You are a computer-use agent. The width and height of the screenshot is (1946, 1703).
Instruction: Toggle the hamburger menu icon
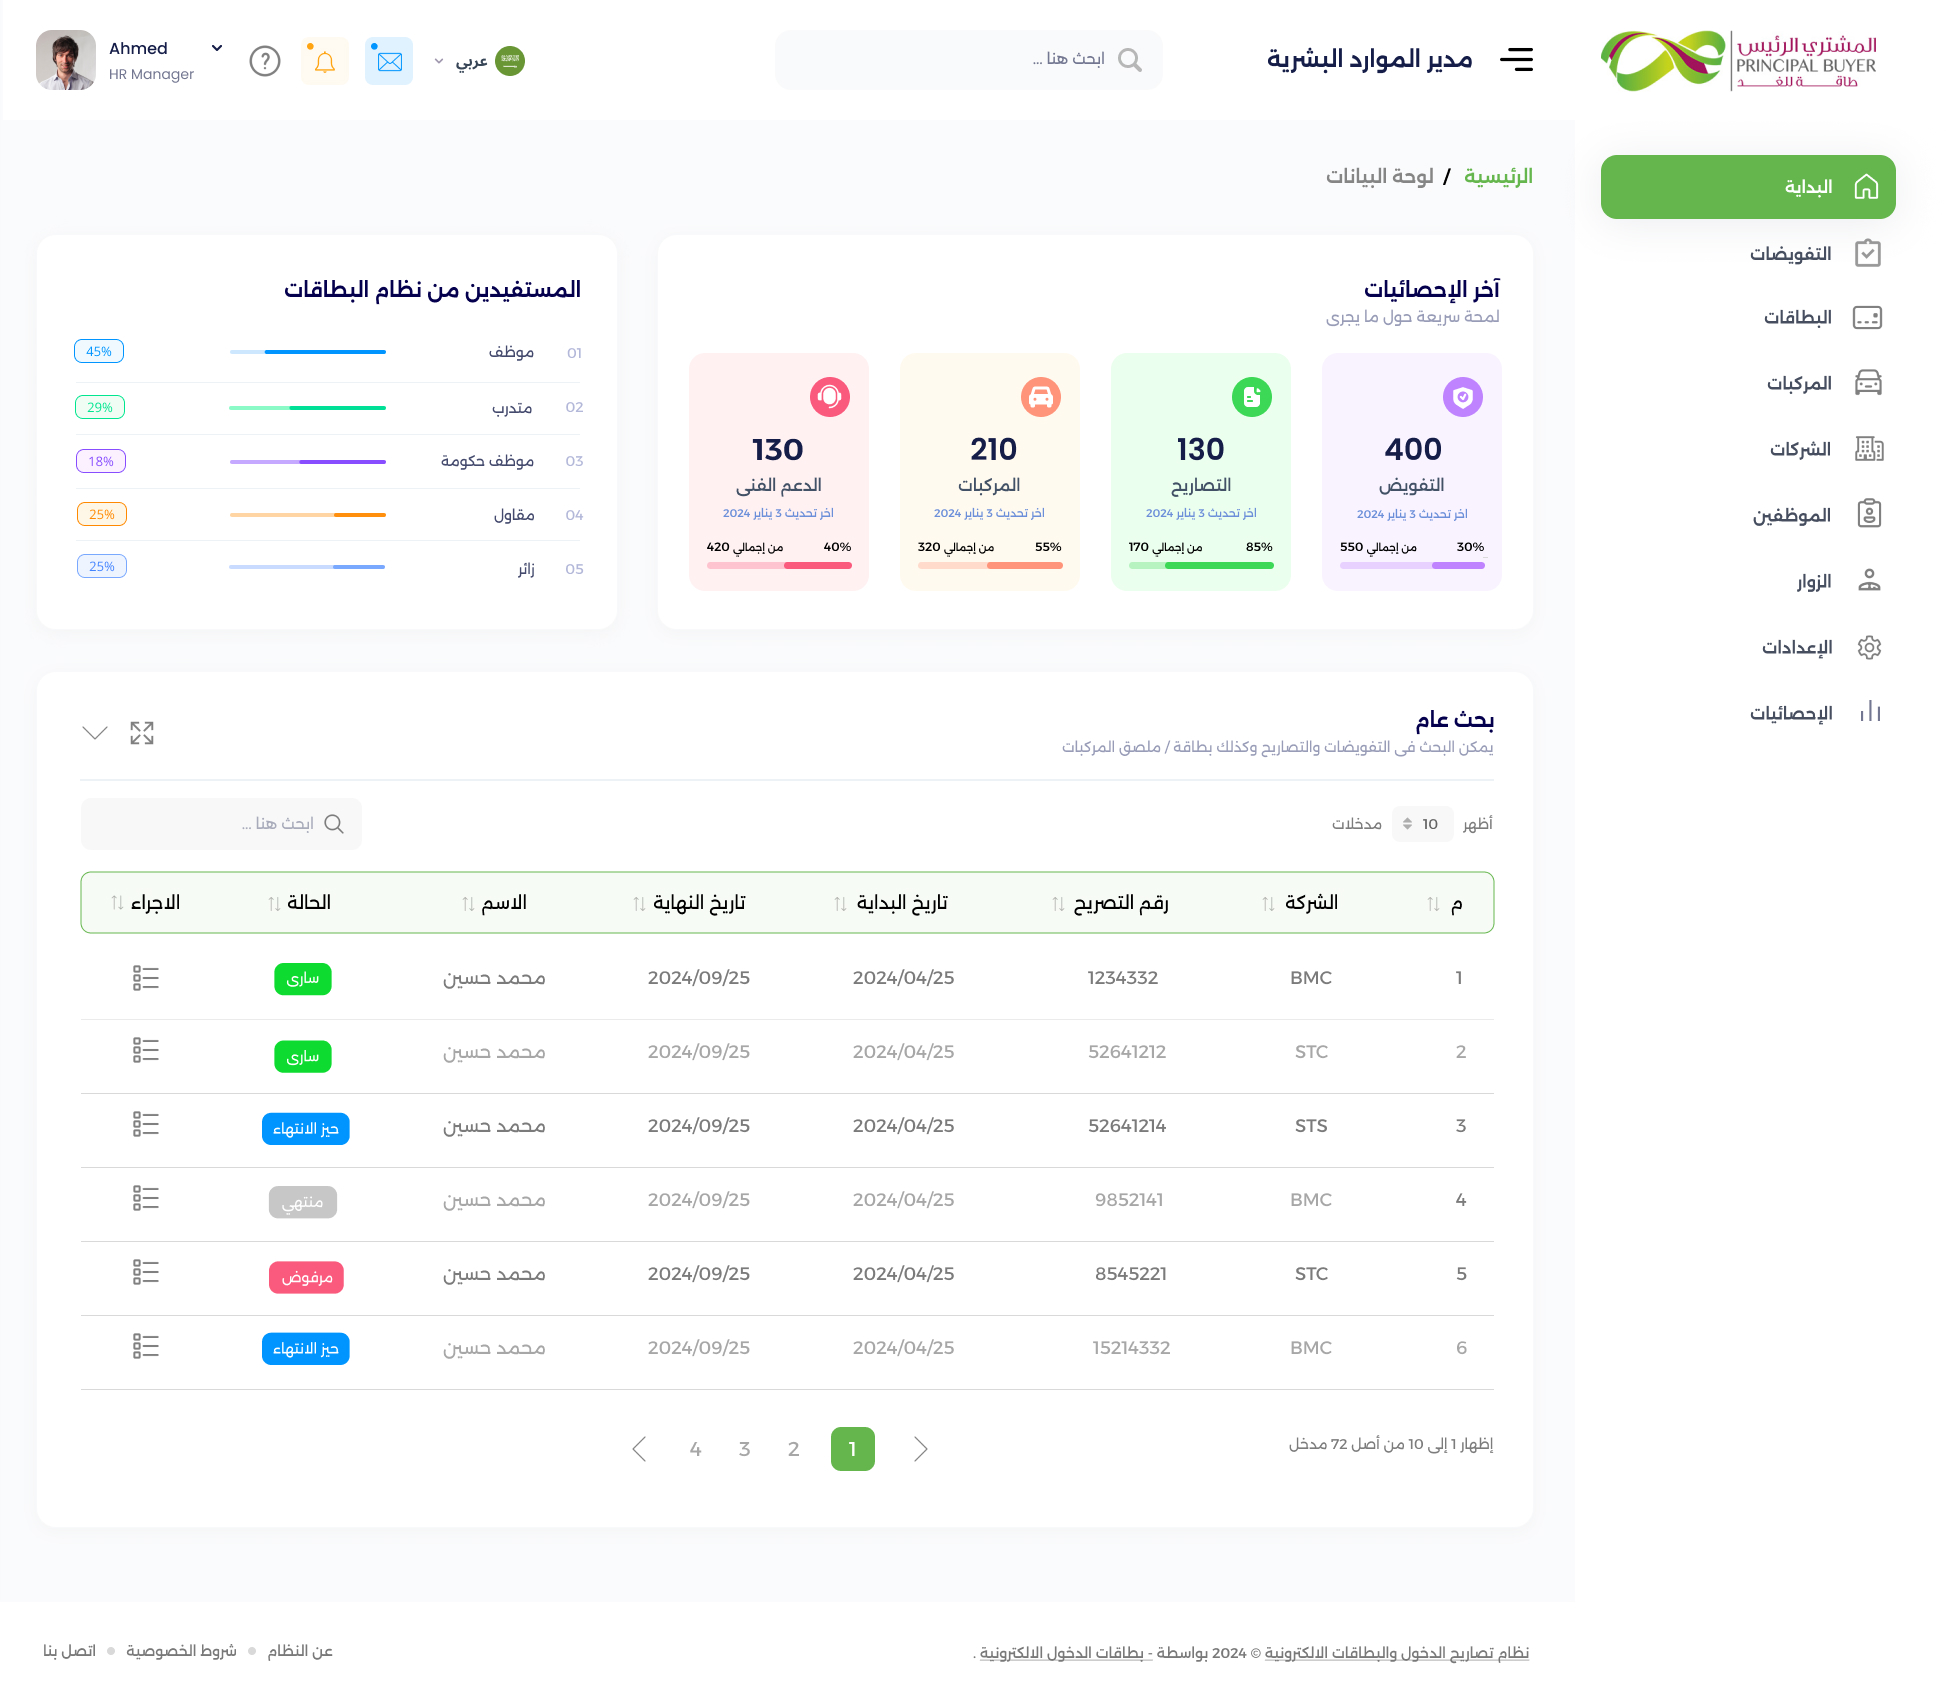click(x=1516, y=60)
